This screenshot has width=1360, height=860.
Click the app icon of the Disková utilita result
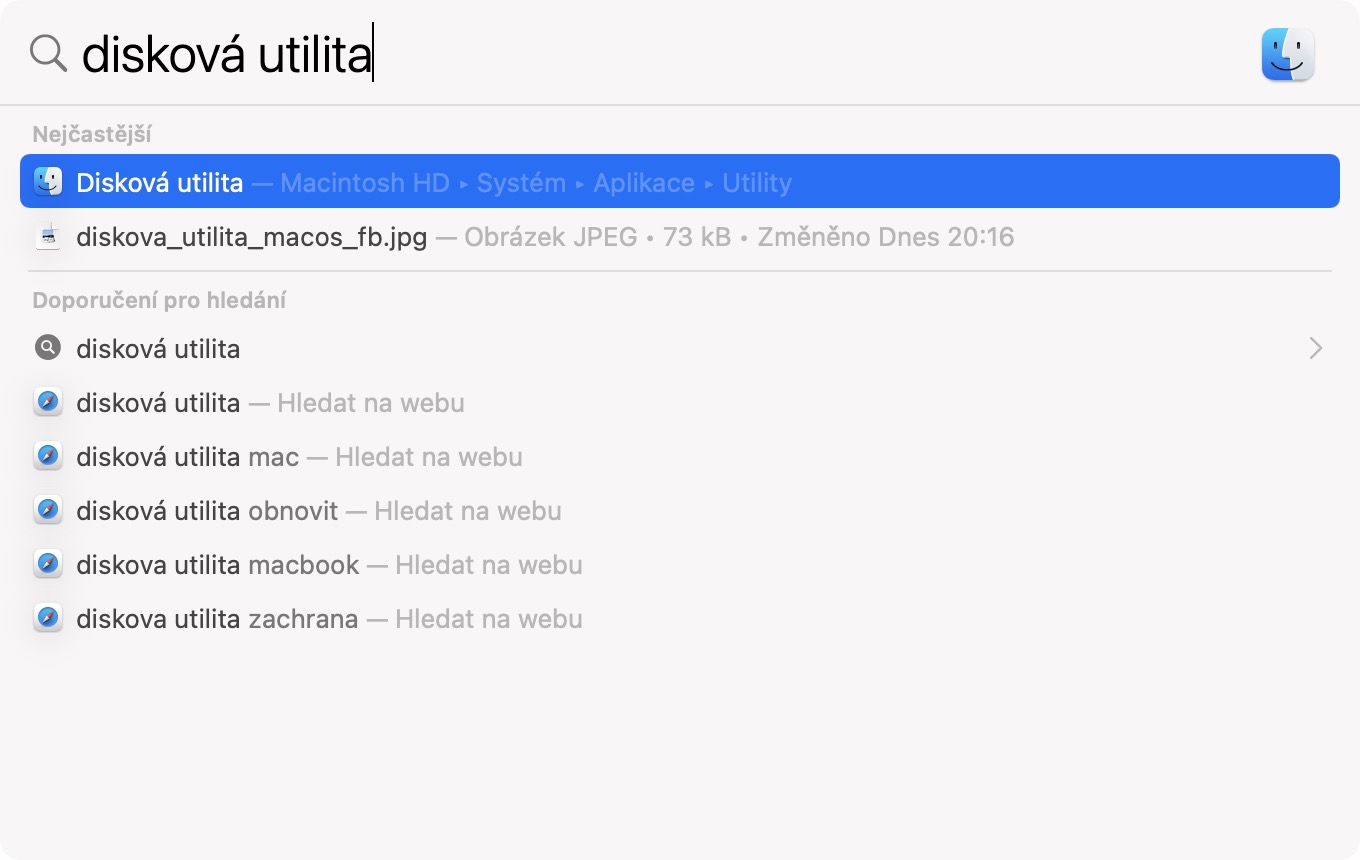(x=48, y=182)
